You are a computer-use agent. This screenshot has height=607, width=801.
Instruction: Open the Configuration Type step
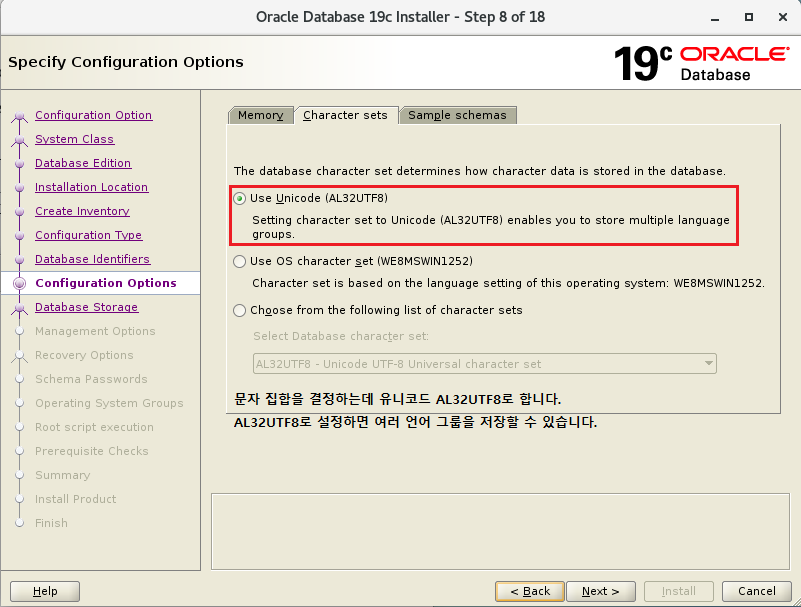tap(88, 235)
